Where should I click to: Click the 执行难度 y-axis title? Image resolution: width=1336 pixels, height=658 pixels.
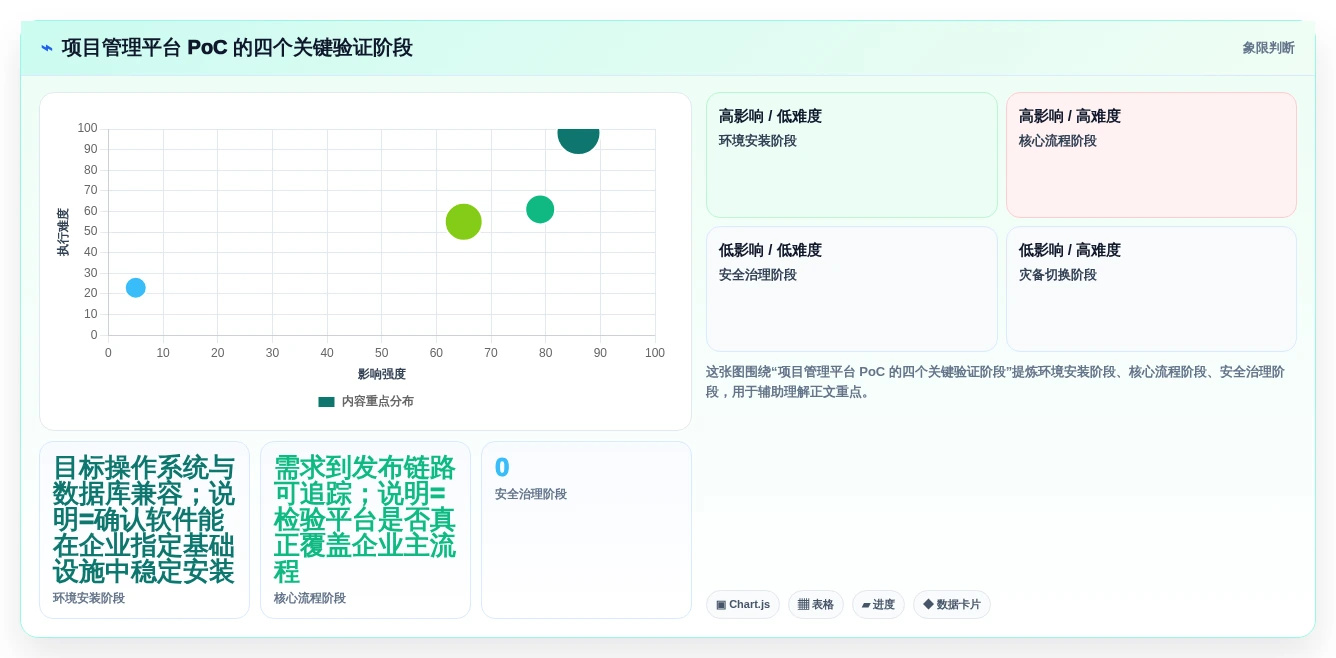(63, 232)
